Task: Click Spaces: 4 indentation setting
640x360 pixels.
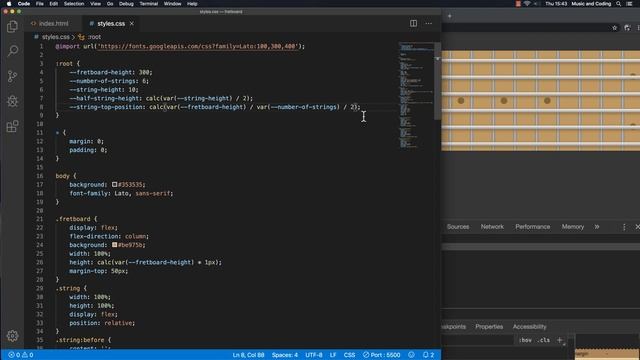Action: [285, 355]
